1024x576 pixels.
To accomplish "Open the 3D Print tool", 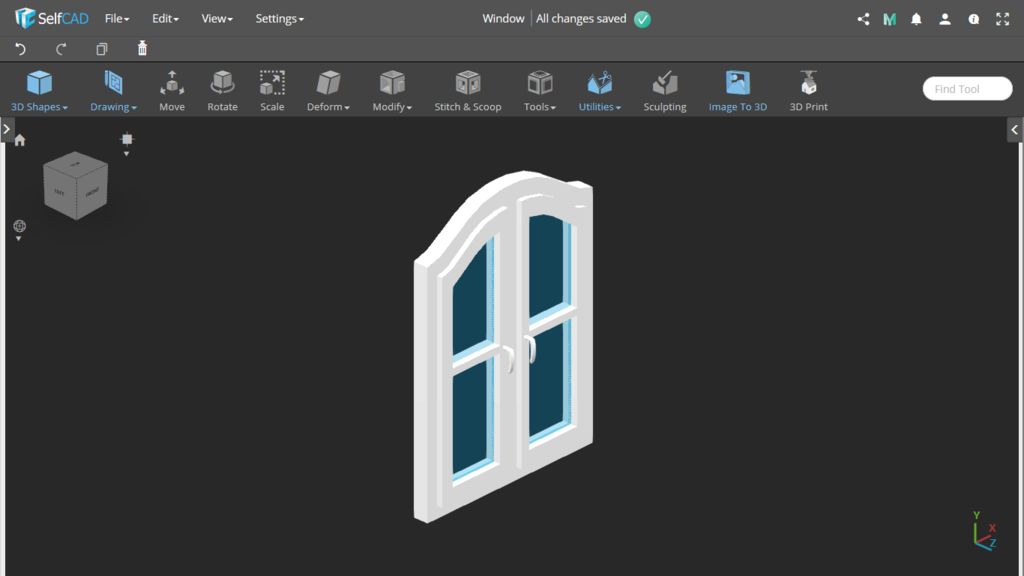I will coord(808,90).
